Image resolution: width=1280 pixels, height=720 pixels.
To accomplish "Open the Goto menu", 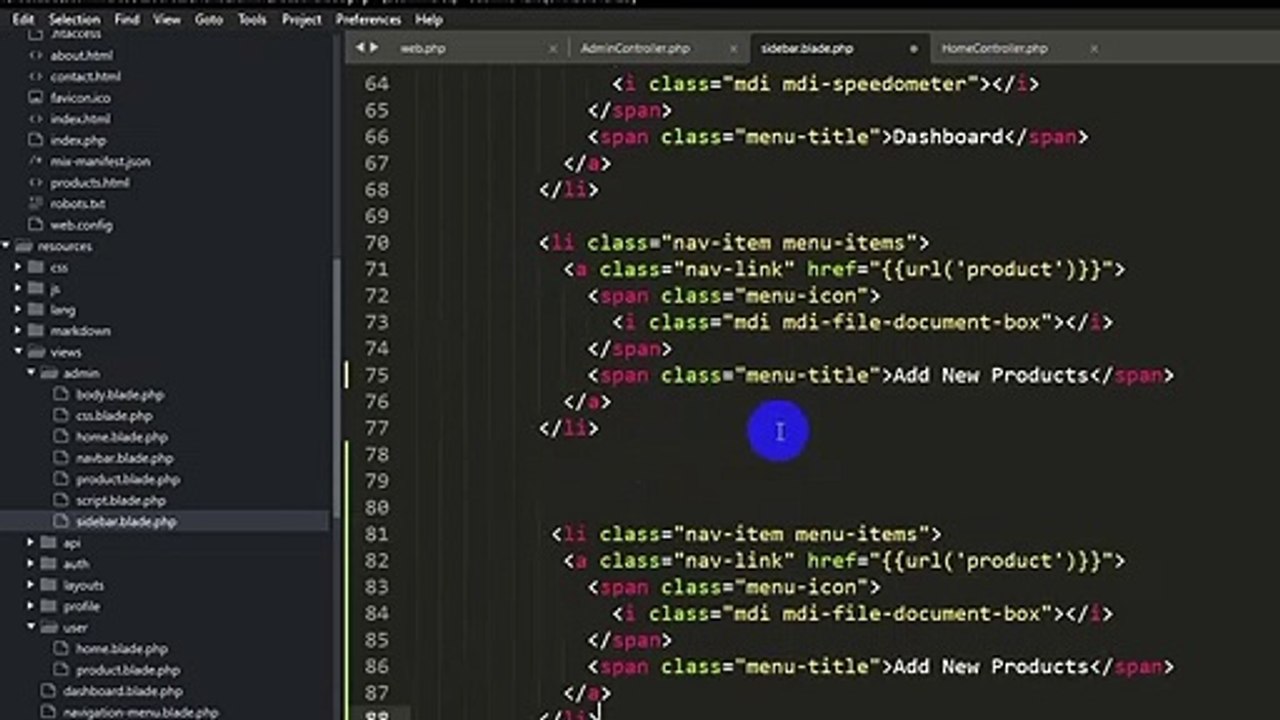I will click(x=209, y=19).
